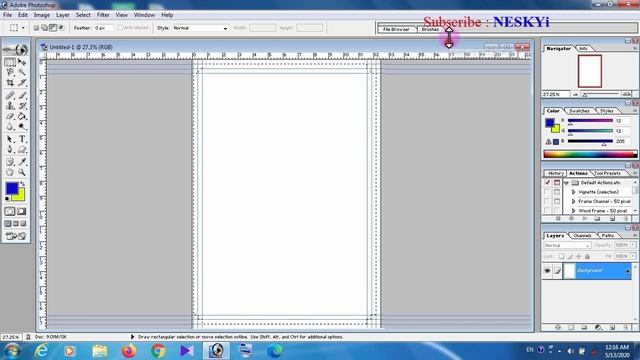
Task: Switch to Standard edit mode
Action: pos(10,211)
